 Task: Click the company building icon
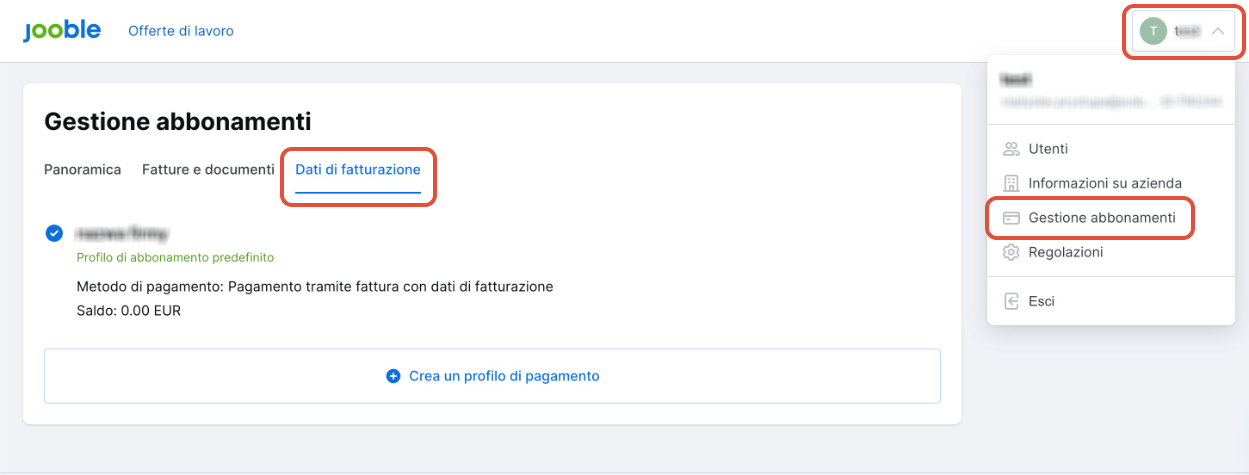pyautogui.click(x=1011, y=183)
